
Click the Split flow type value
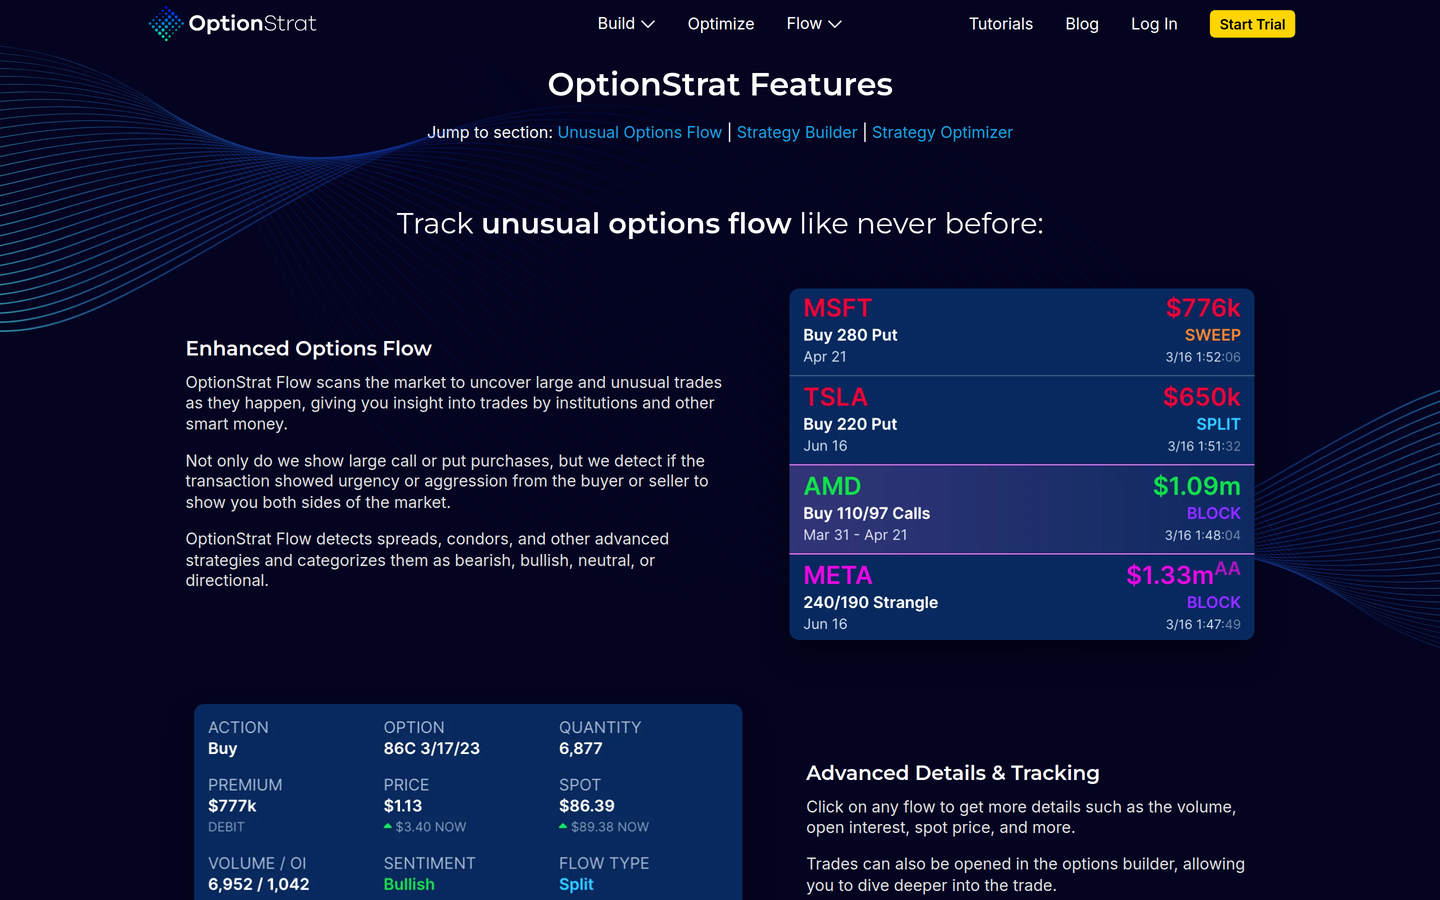(576, 884)
